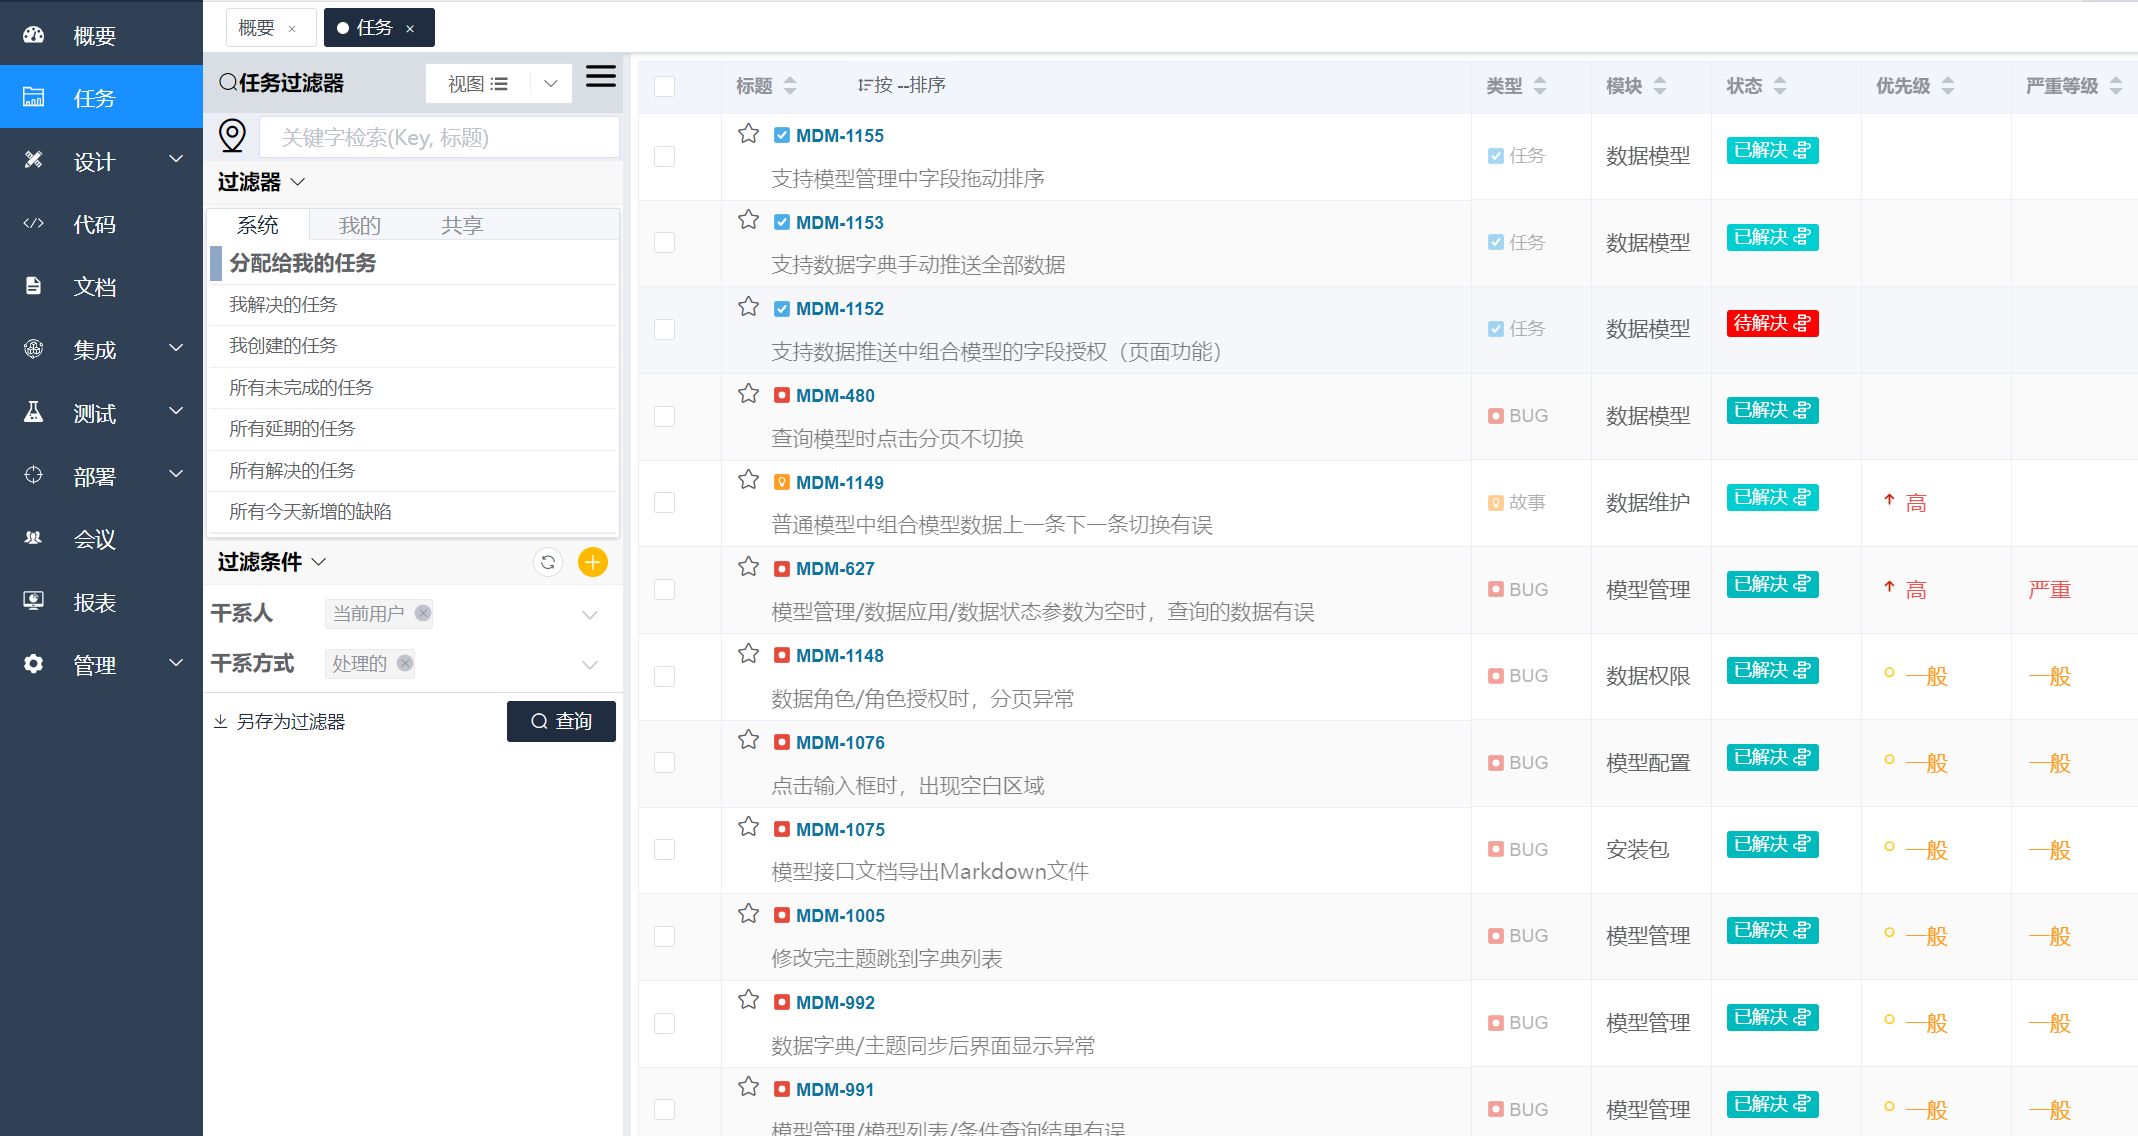Sort the table by 严重等级 column
Screen dimensions: 2138x1136
coord(2116,86)
